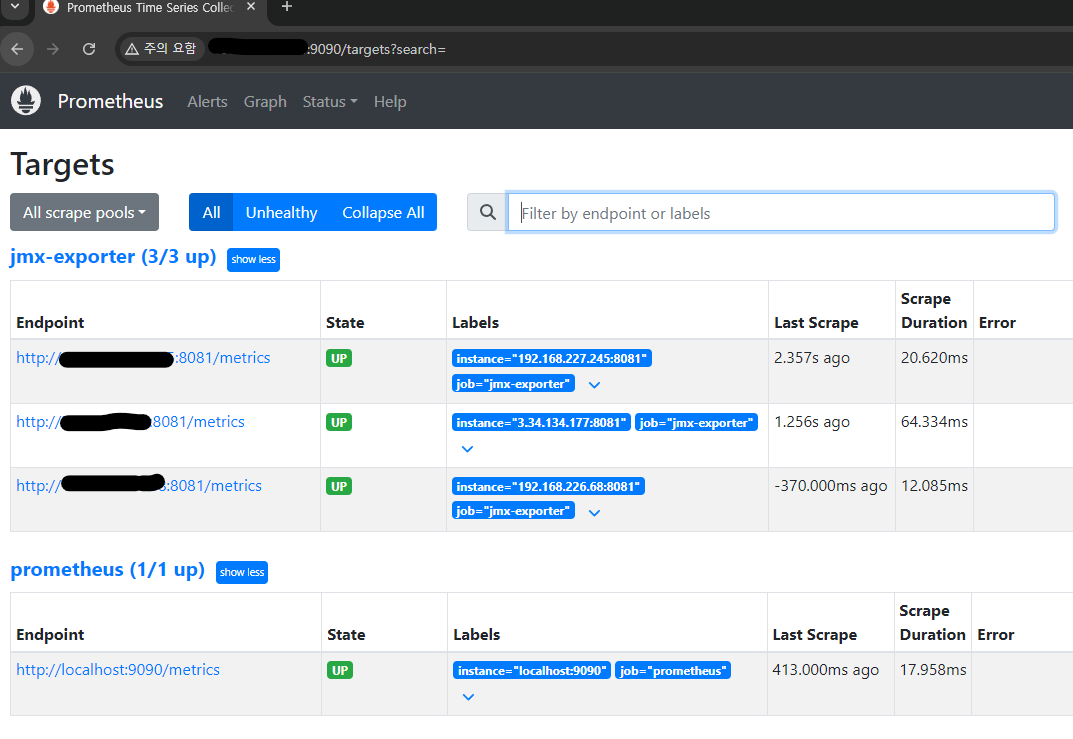Viewport: 1073px width, 739px height.
Task: Click the job="prometheus" label badge
Action: click(x=673, y=671)
